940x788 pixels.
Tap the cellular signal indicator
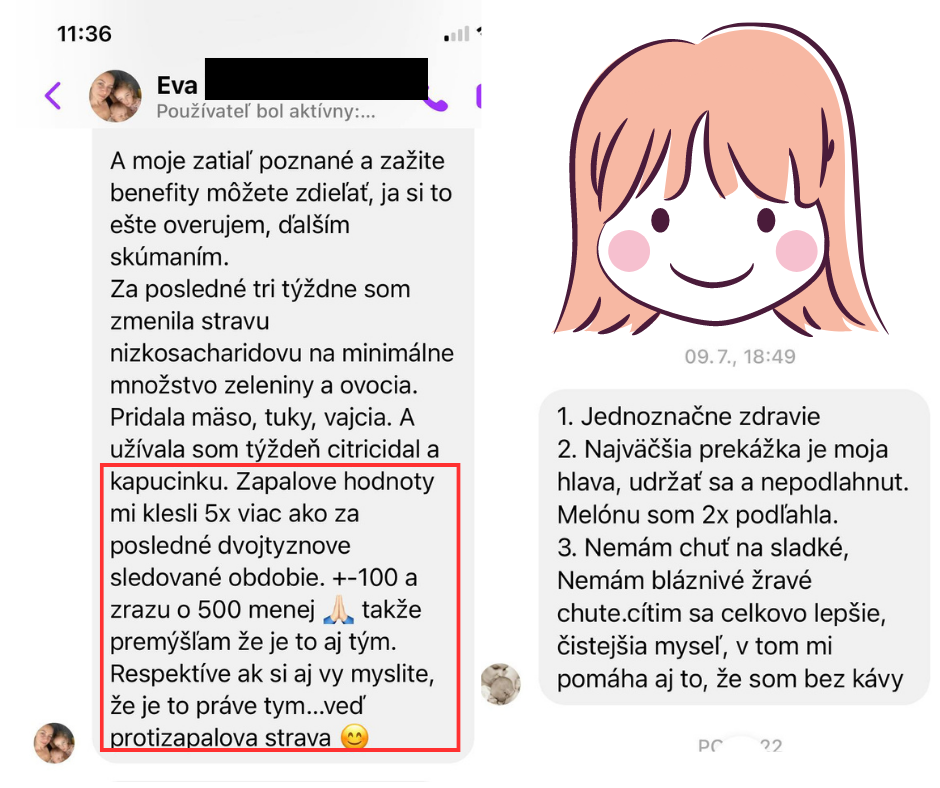[x=457, y=34]
